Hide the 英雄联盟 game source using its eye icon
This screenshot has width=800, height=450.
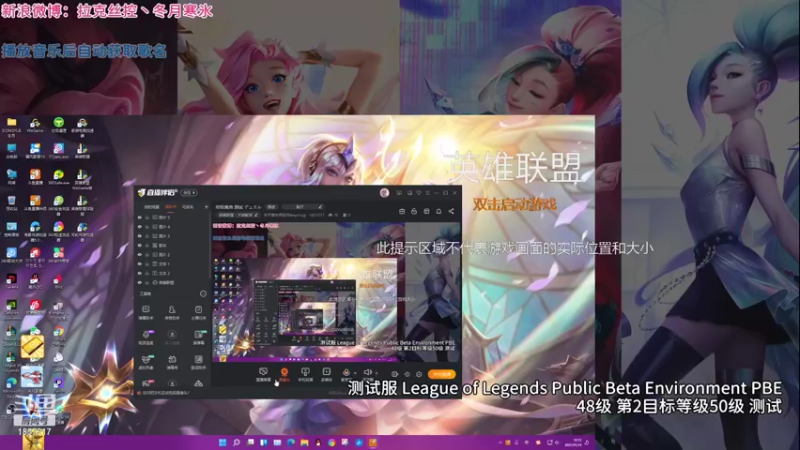pos(139,282)
